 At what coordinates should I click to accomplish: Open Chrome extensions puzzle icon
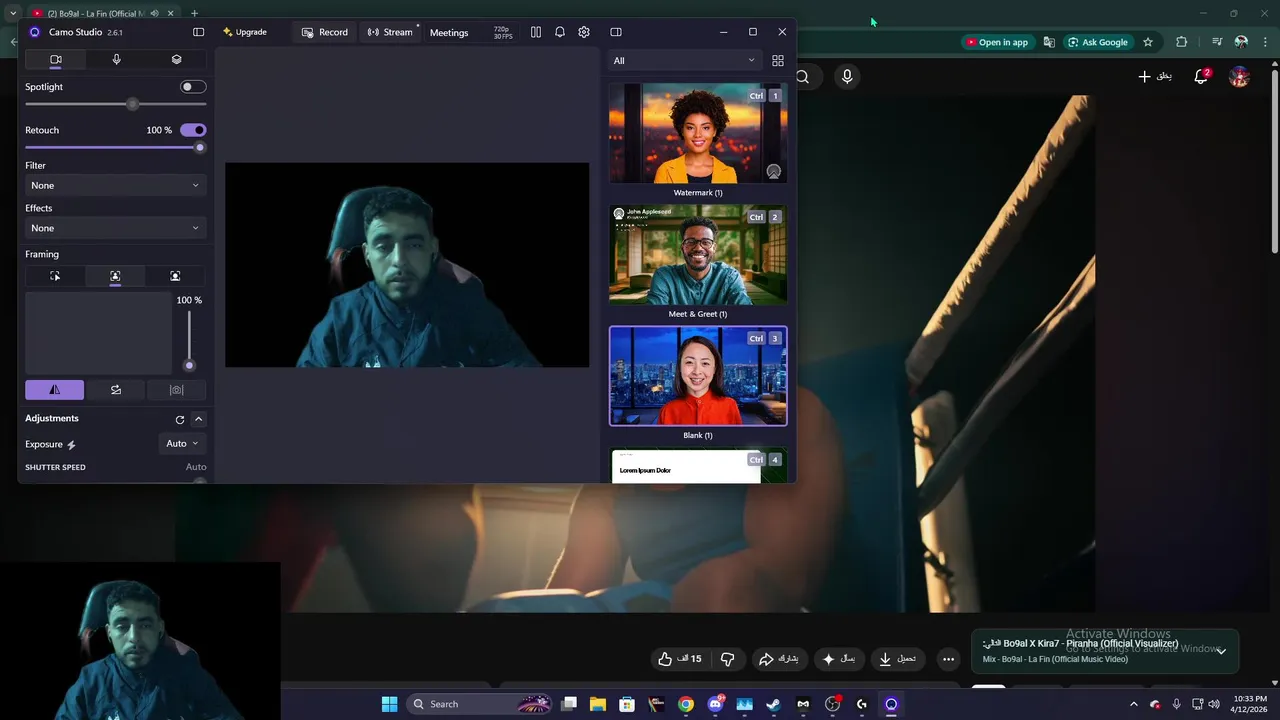coord(1182,42)
